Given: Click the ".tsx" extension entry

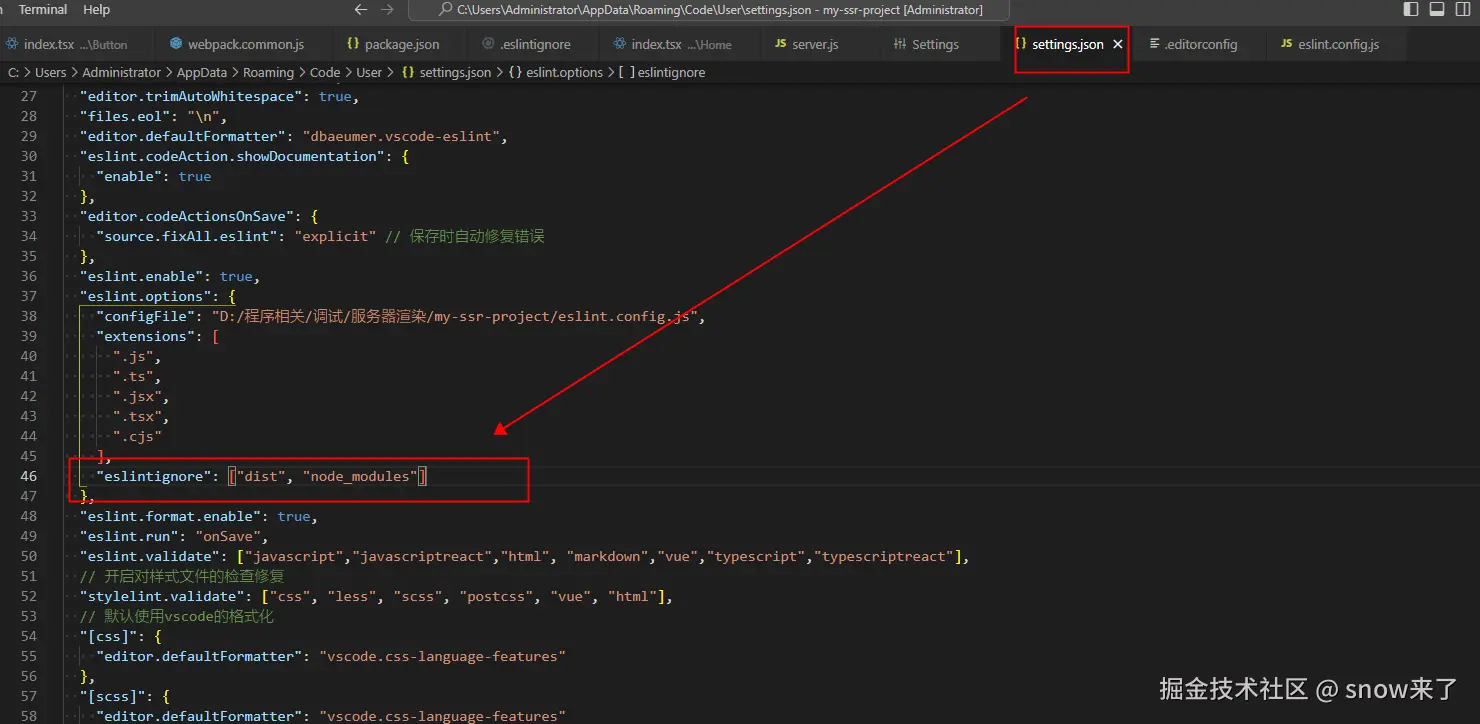Looking at the screenshot, I should coord(137,416).
